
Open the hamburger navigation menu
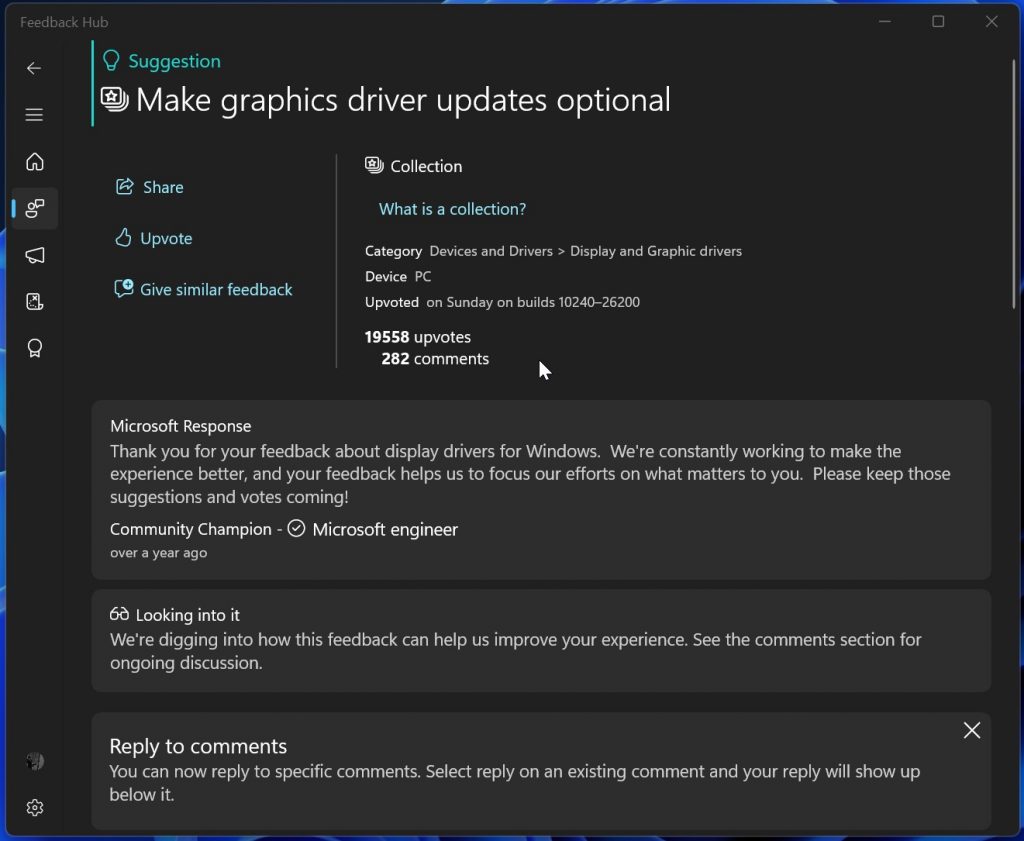pos(34,115)
